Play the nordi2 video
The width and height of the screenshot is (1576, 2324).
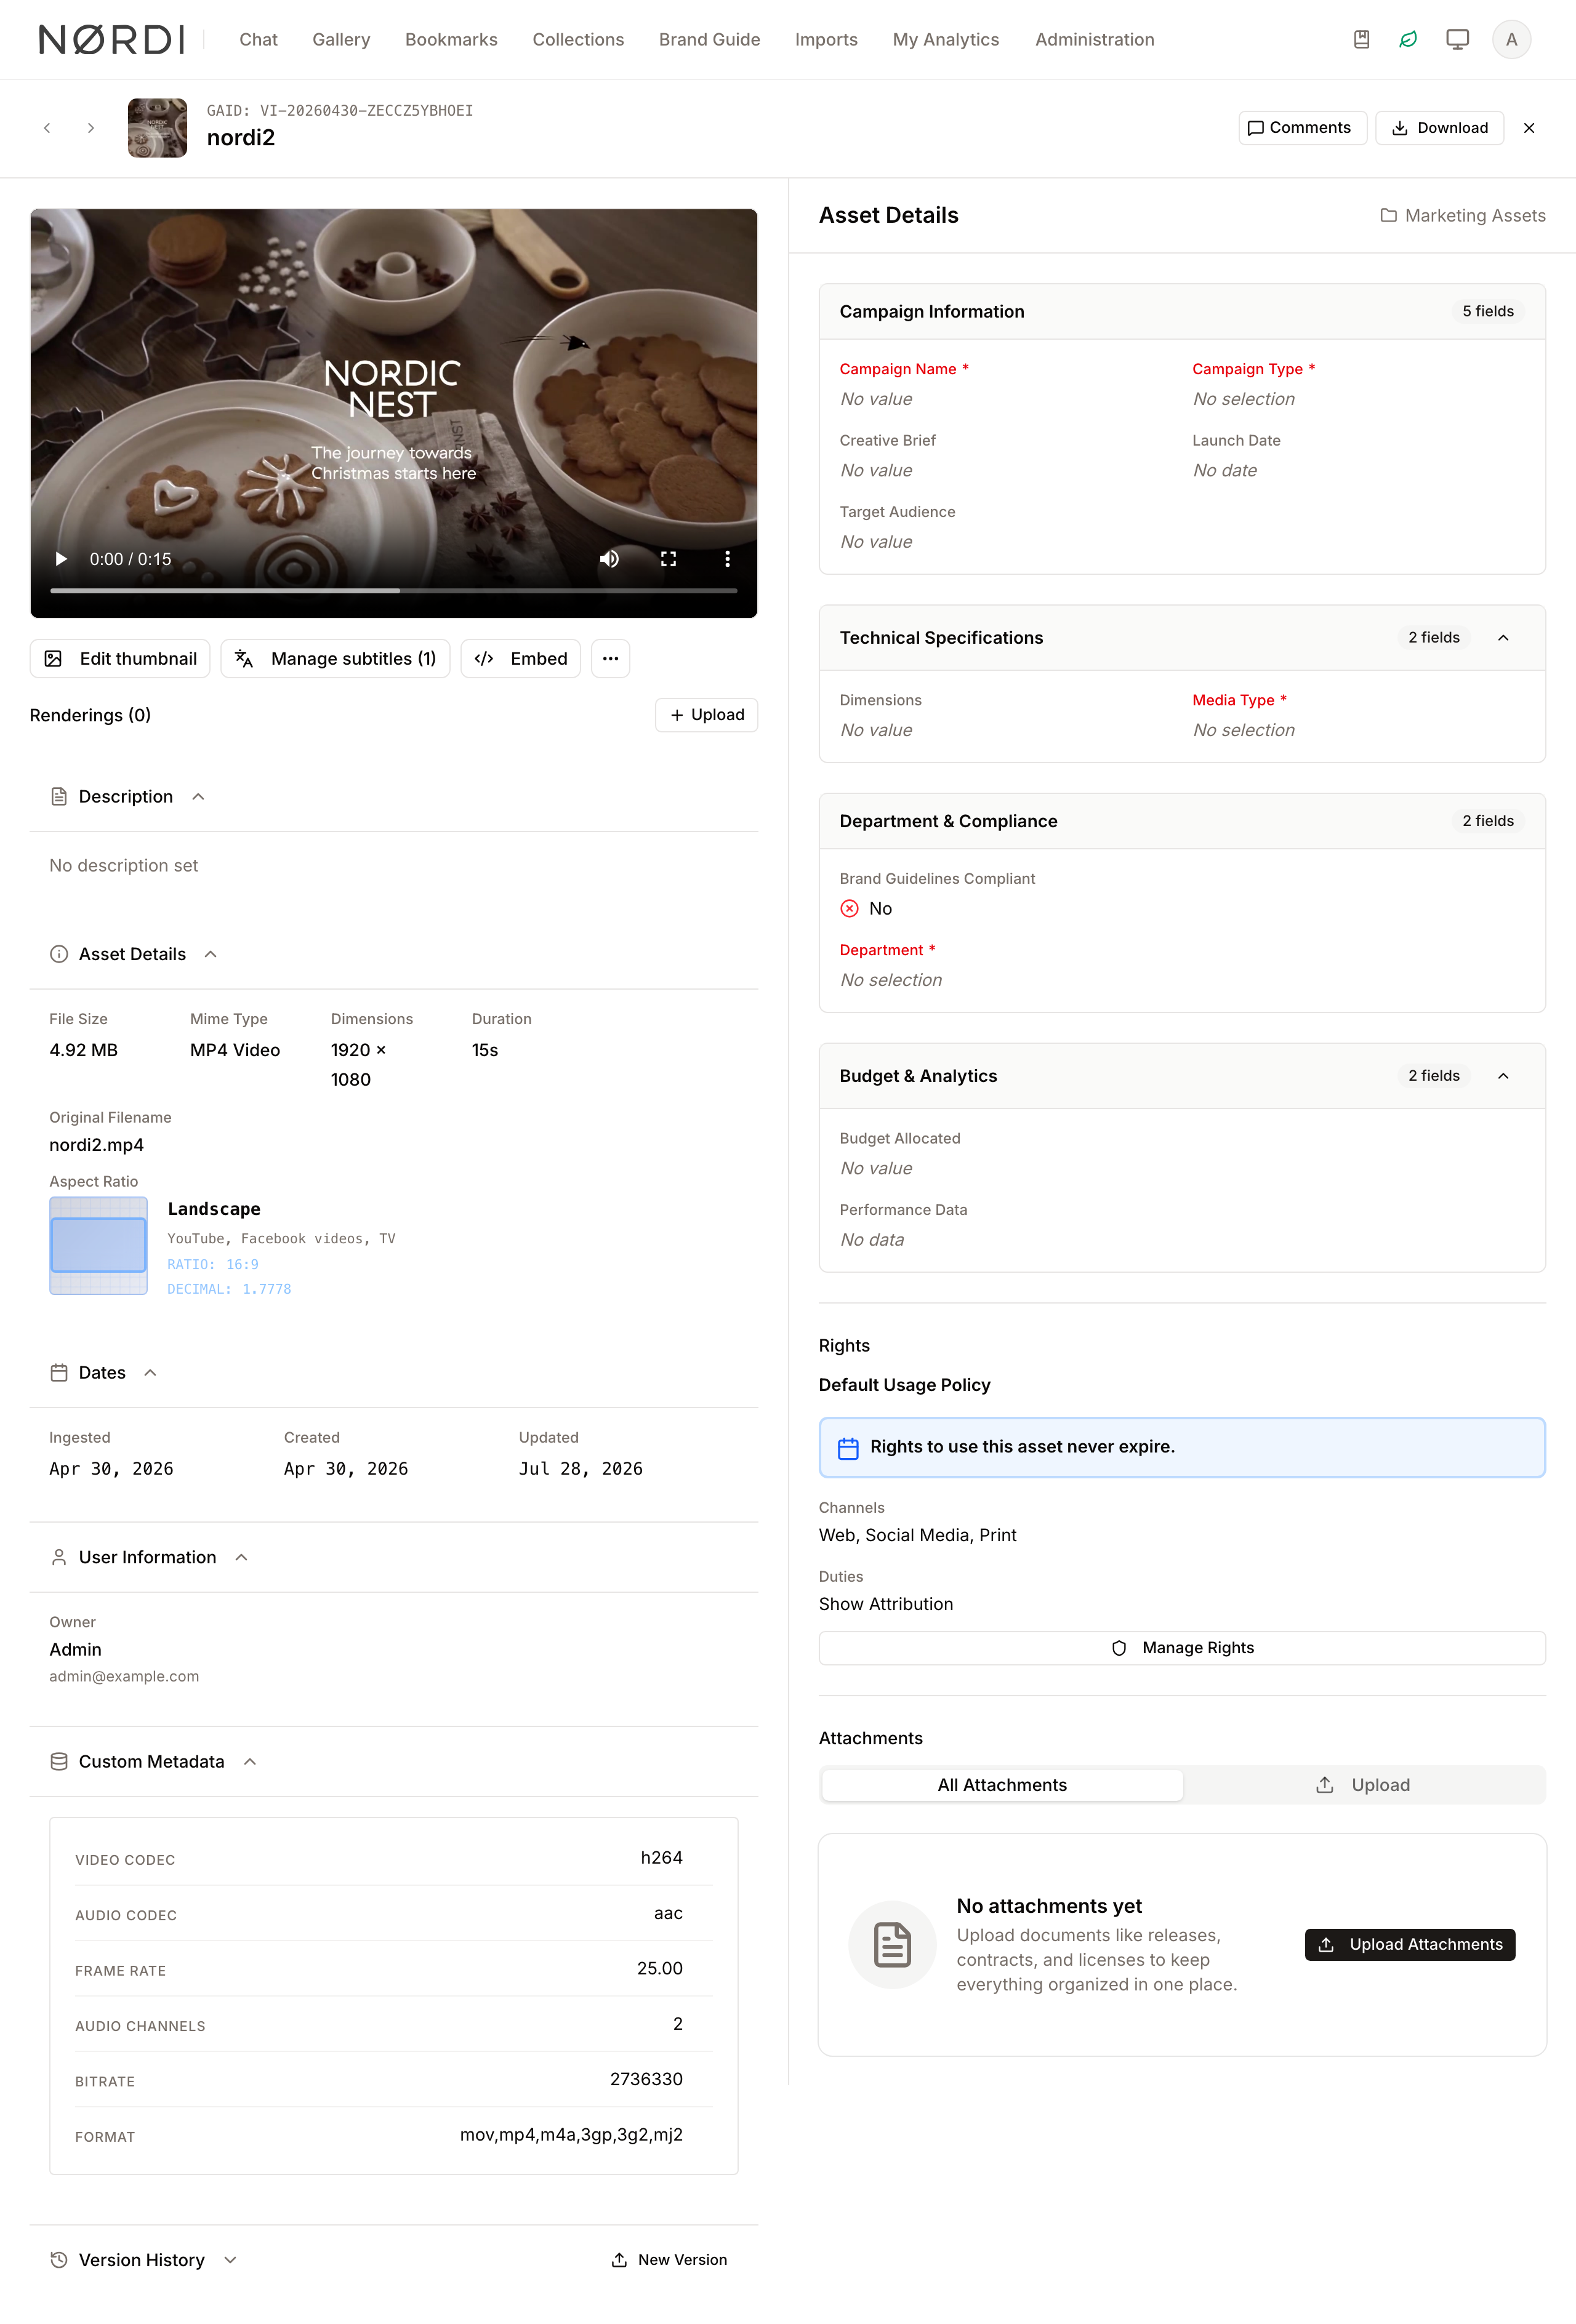point(61,559)
